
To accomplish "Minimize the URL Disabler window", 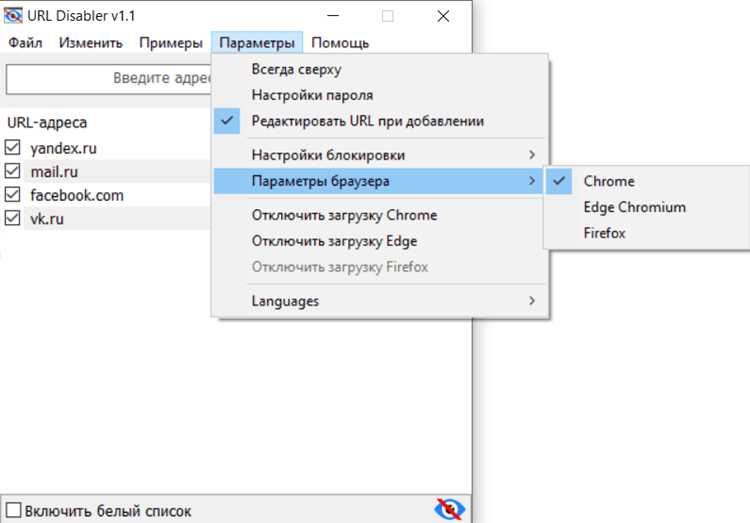I will pos(333,16).
